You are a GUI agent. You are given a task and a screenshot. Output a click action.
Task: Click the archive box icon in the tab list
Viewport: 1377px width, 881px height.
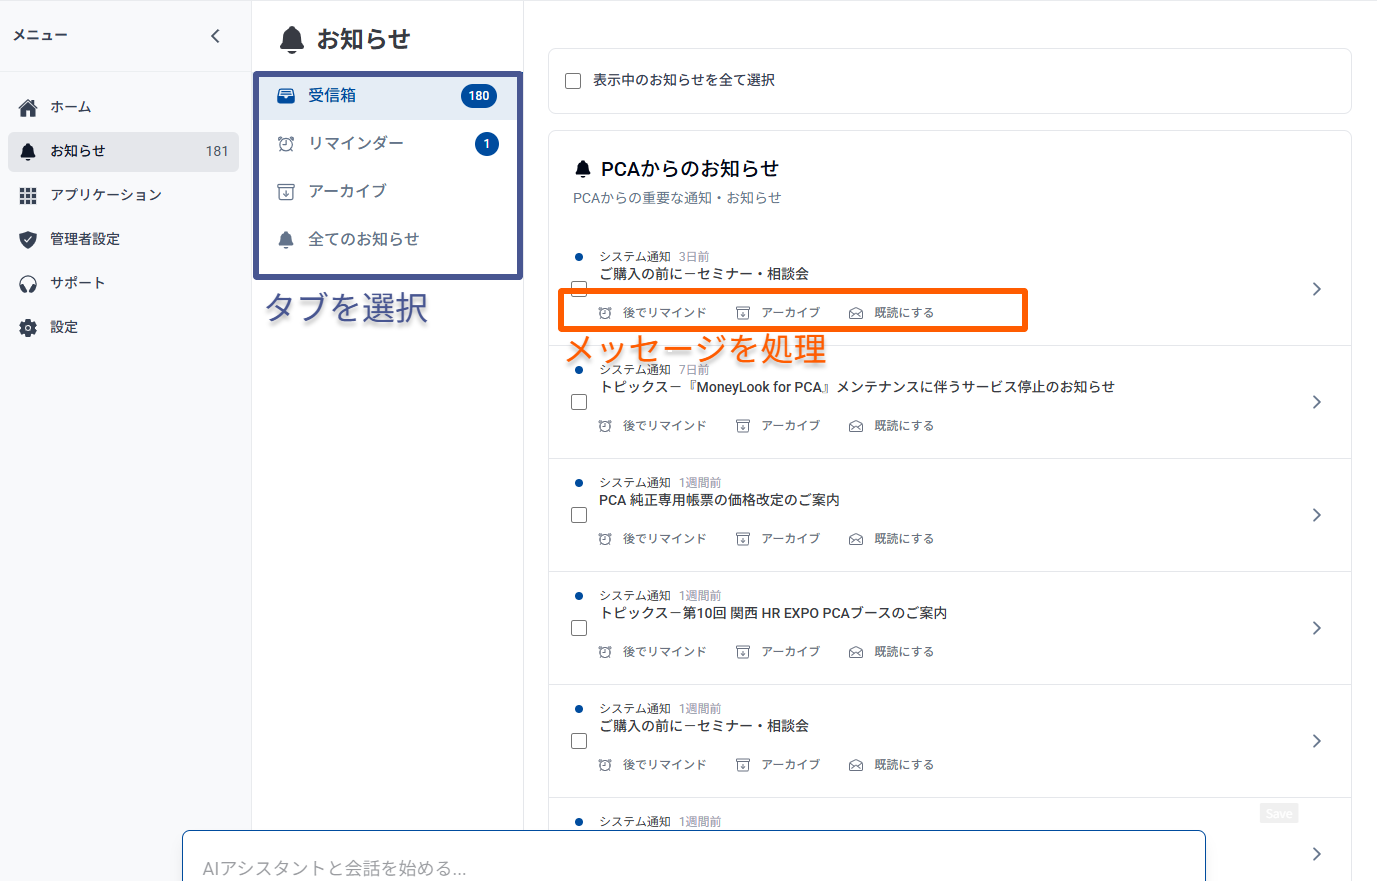[286, 191]
